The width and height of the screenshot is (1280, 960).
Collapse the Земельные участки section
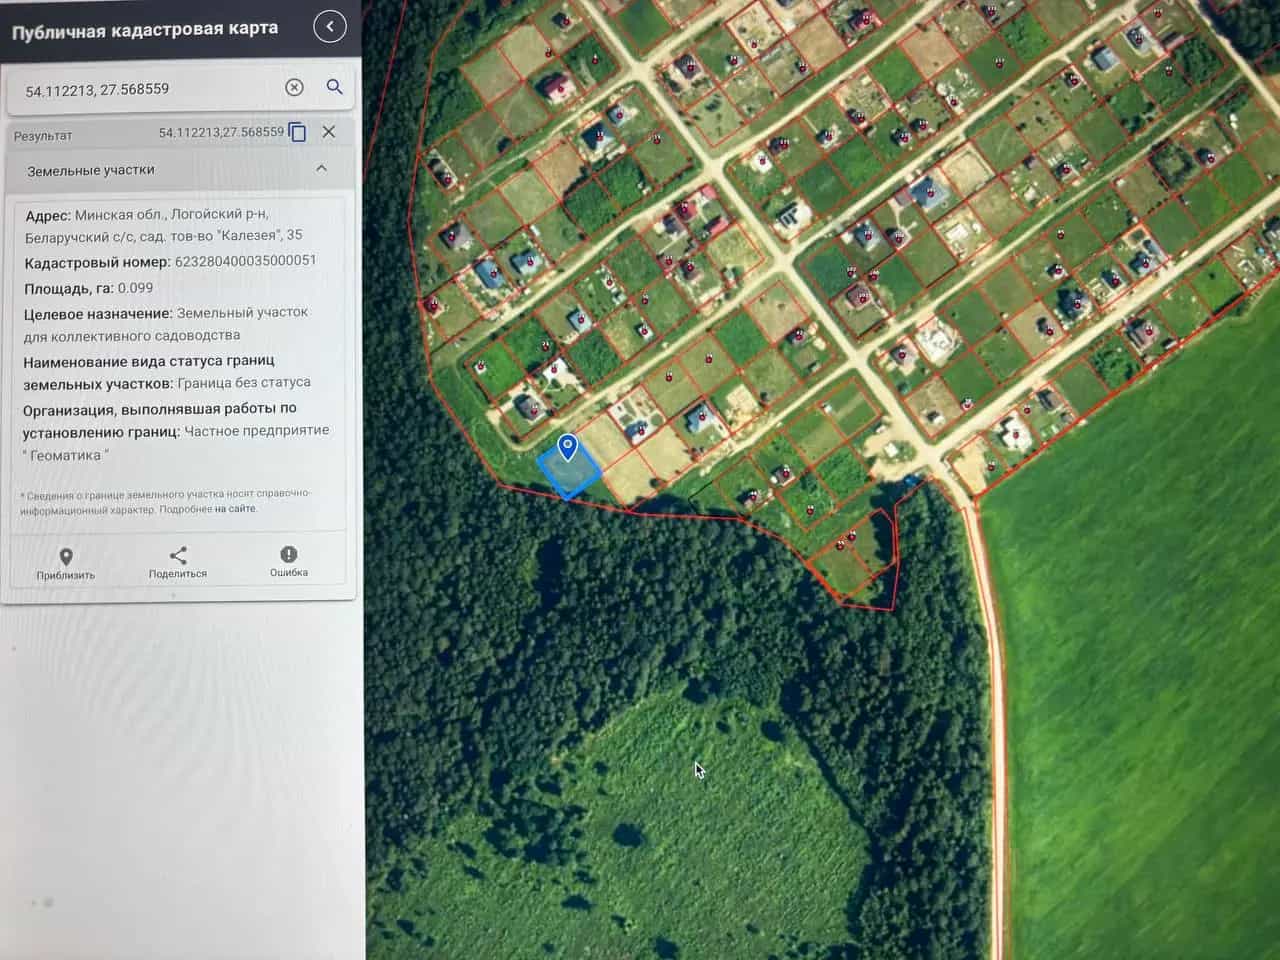coord(321,168)
